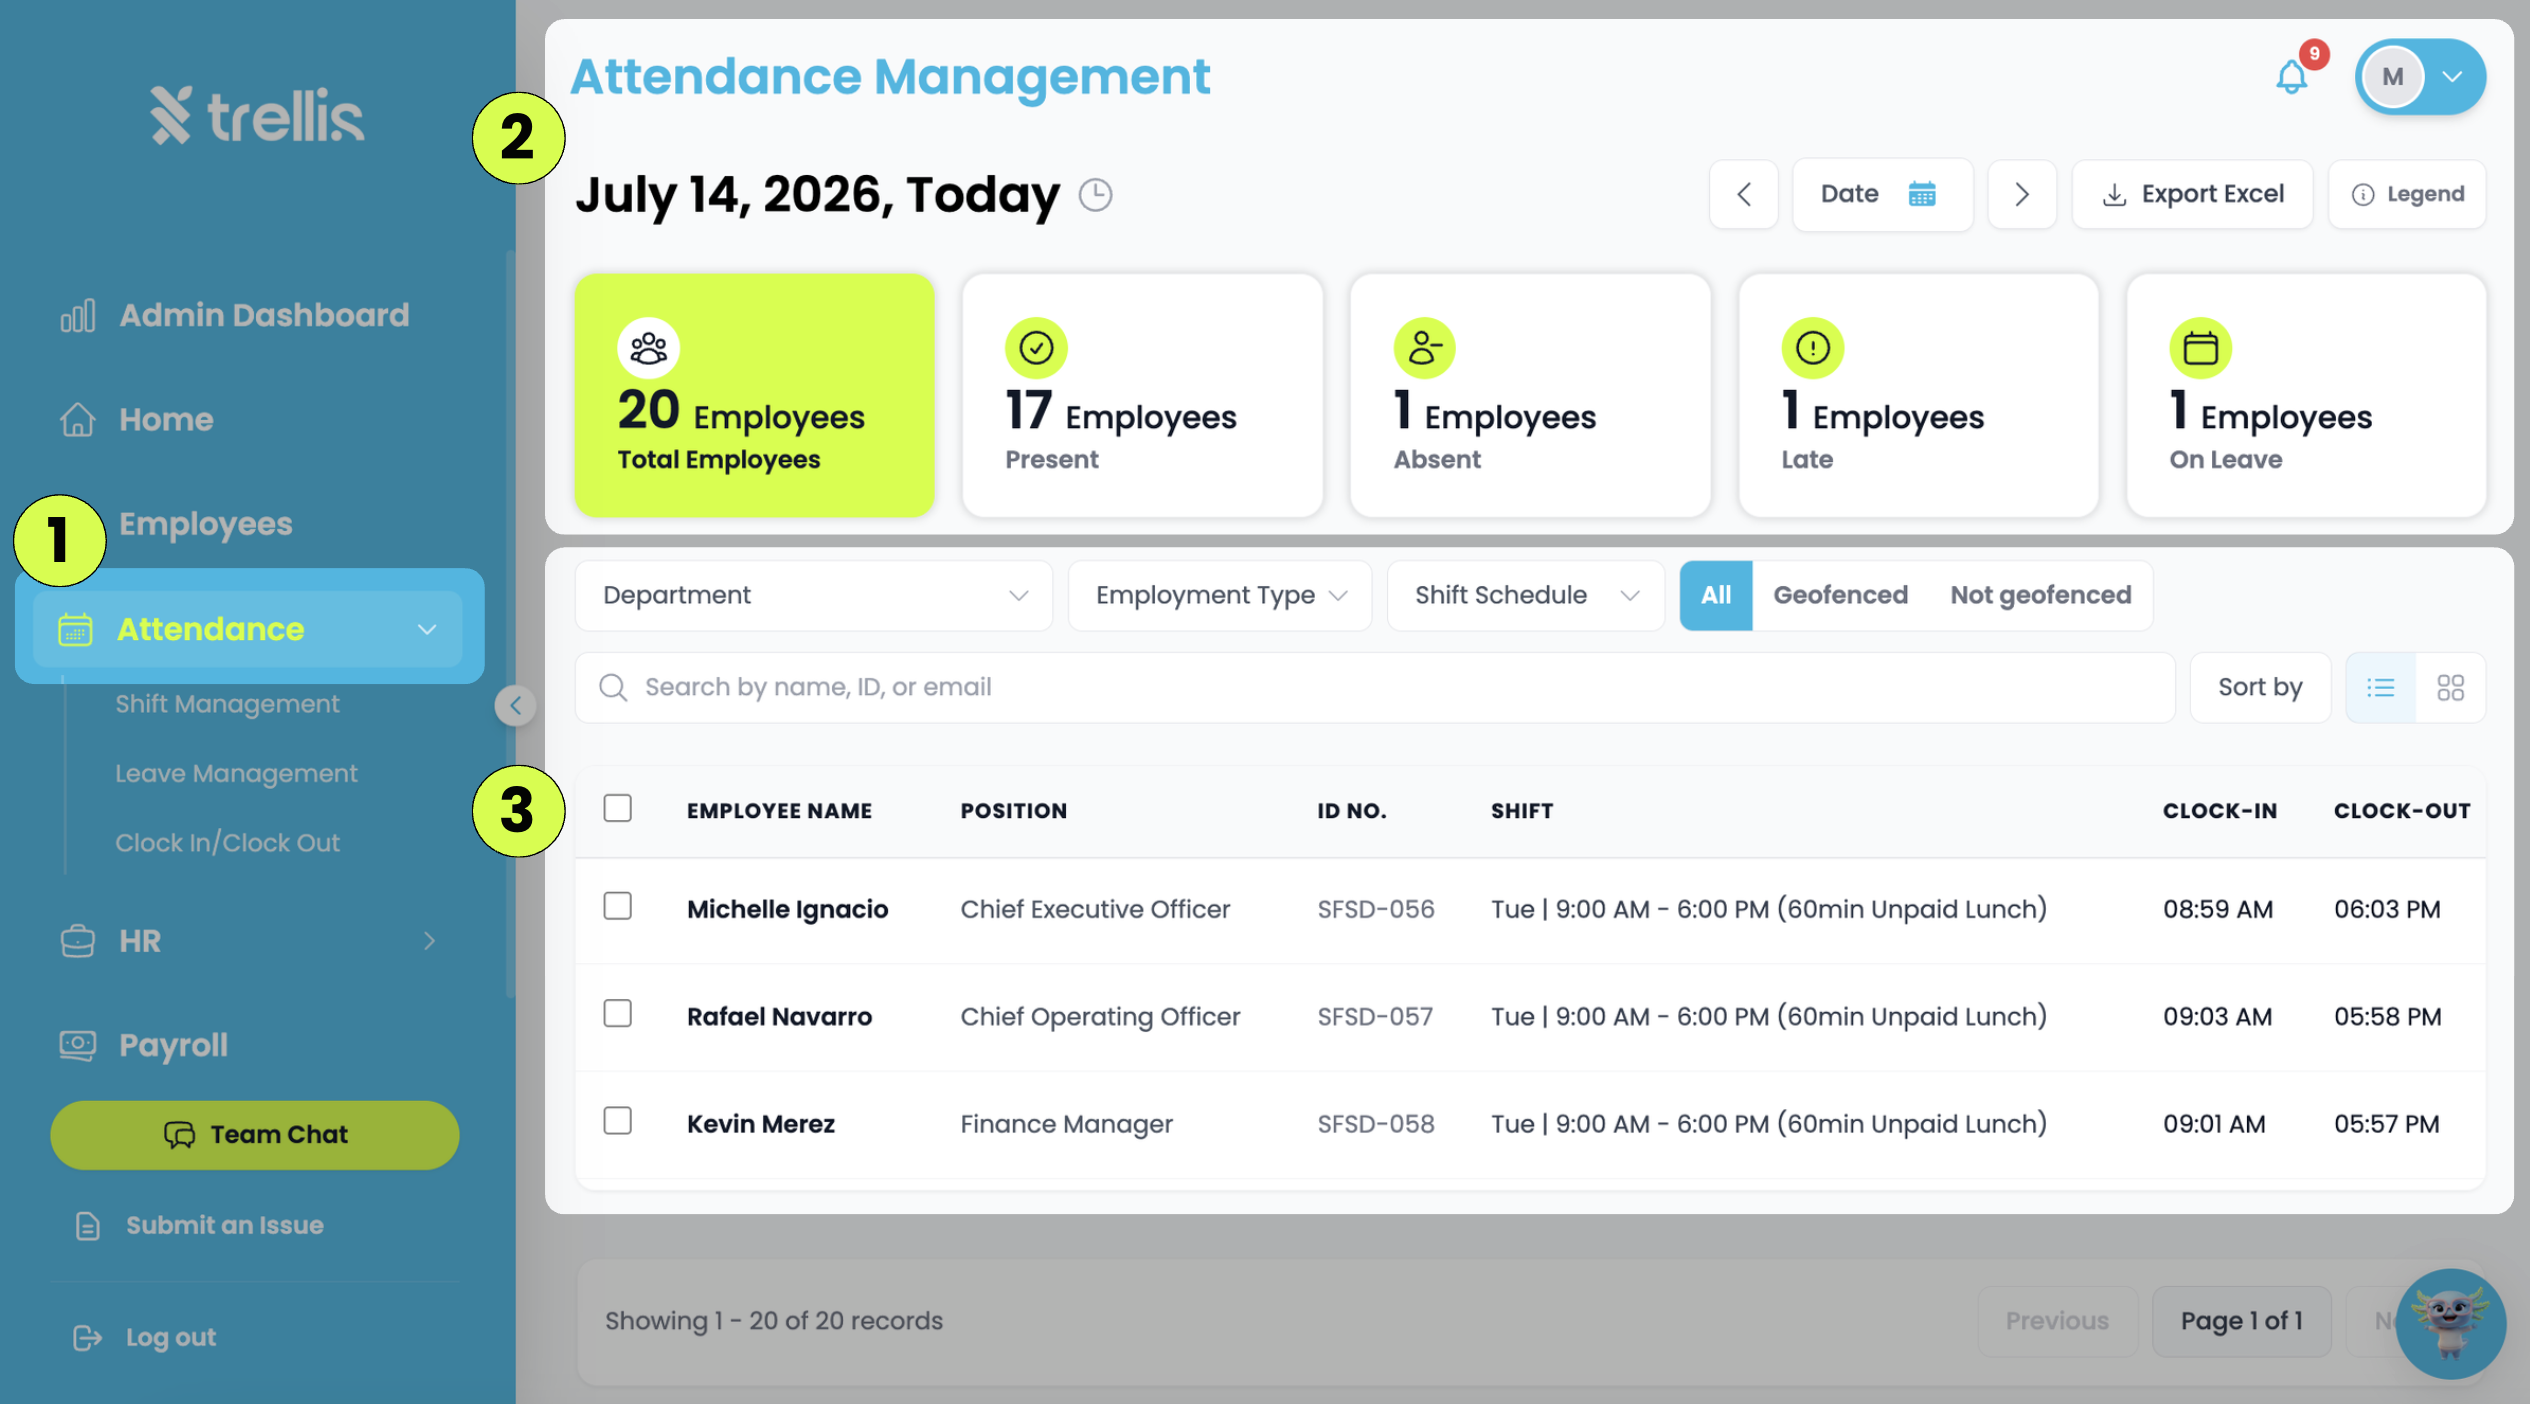Go to the previous date arrow
Screen dimensions: 2530x1404
click(1743, 194)
